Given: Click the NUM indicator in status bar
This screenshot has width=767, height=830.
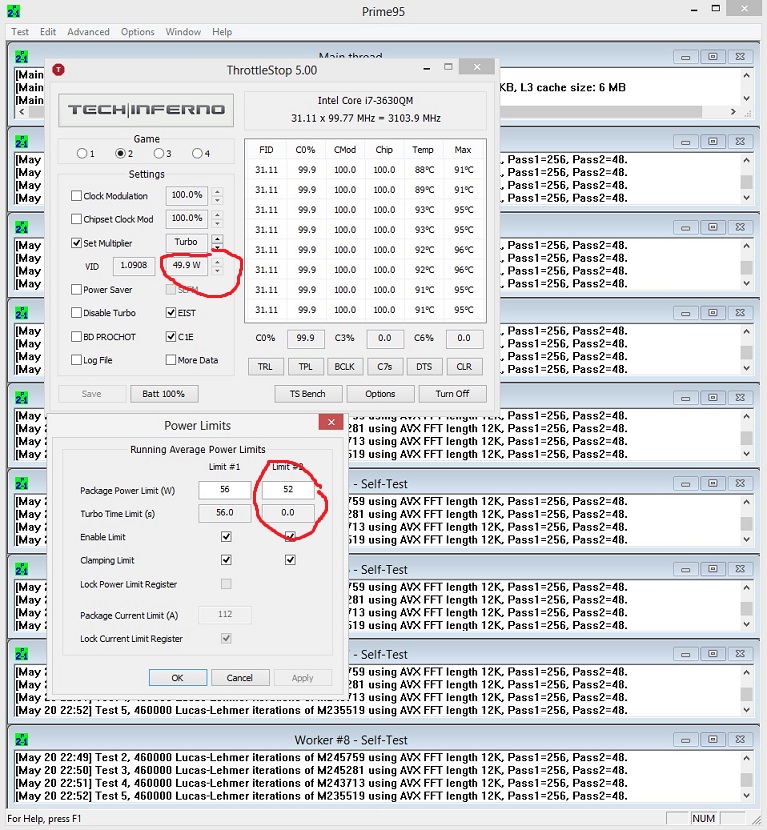Looking at the screenshot, I should click(x=703, y=818).
